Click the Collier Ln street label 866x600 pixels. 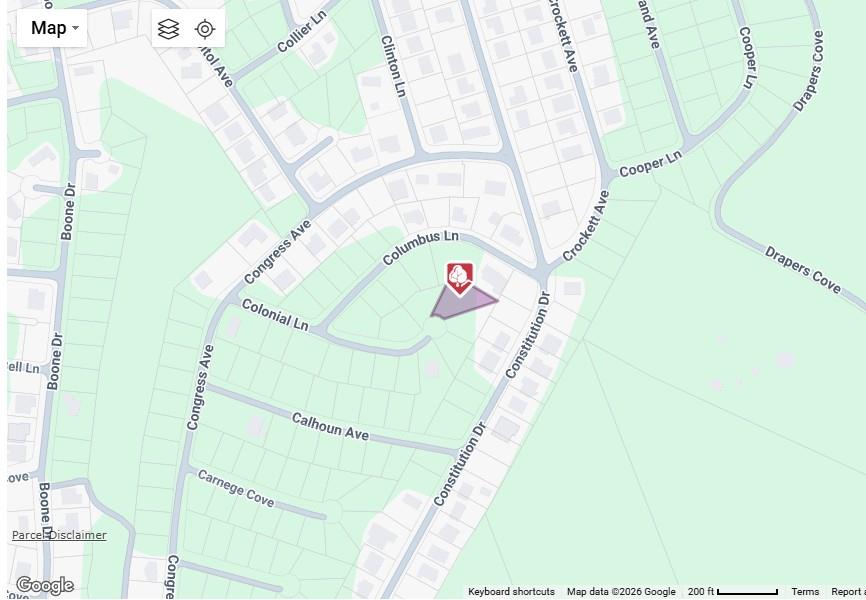(x=302, y=31)
